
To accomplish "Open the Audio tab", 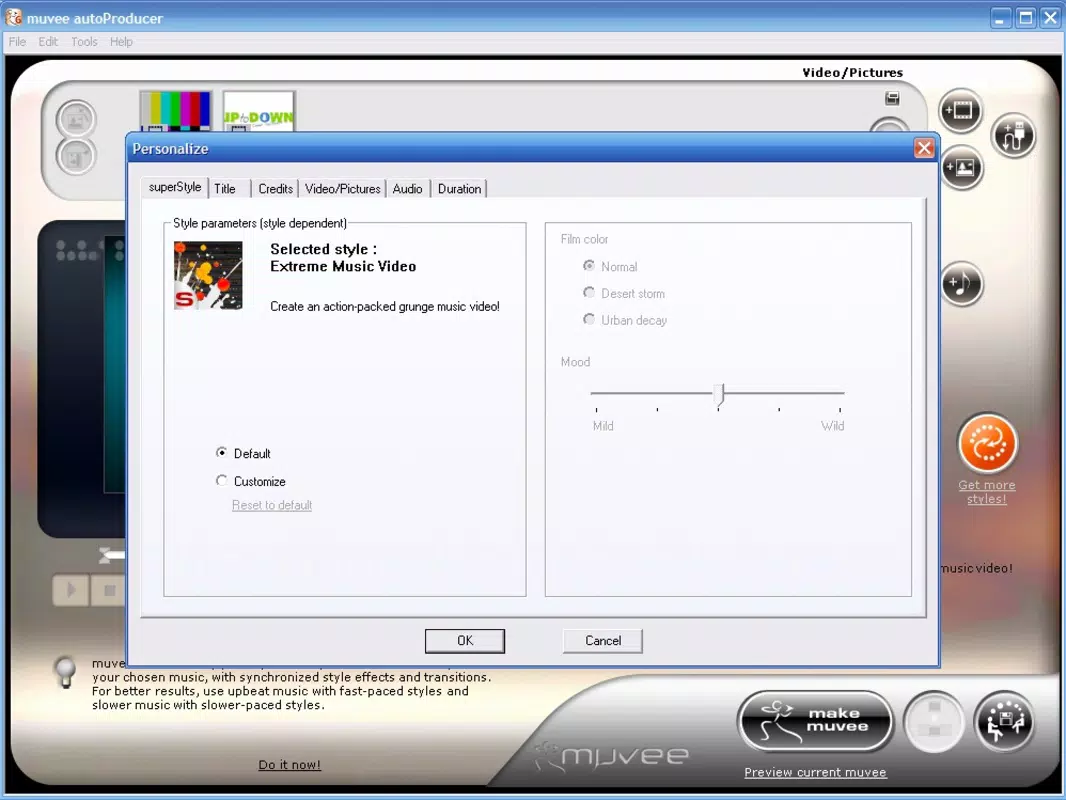I will pyautogui.click(x=407, y=189).
